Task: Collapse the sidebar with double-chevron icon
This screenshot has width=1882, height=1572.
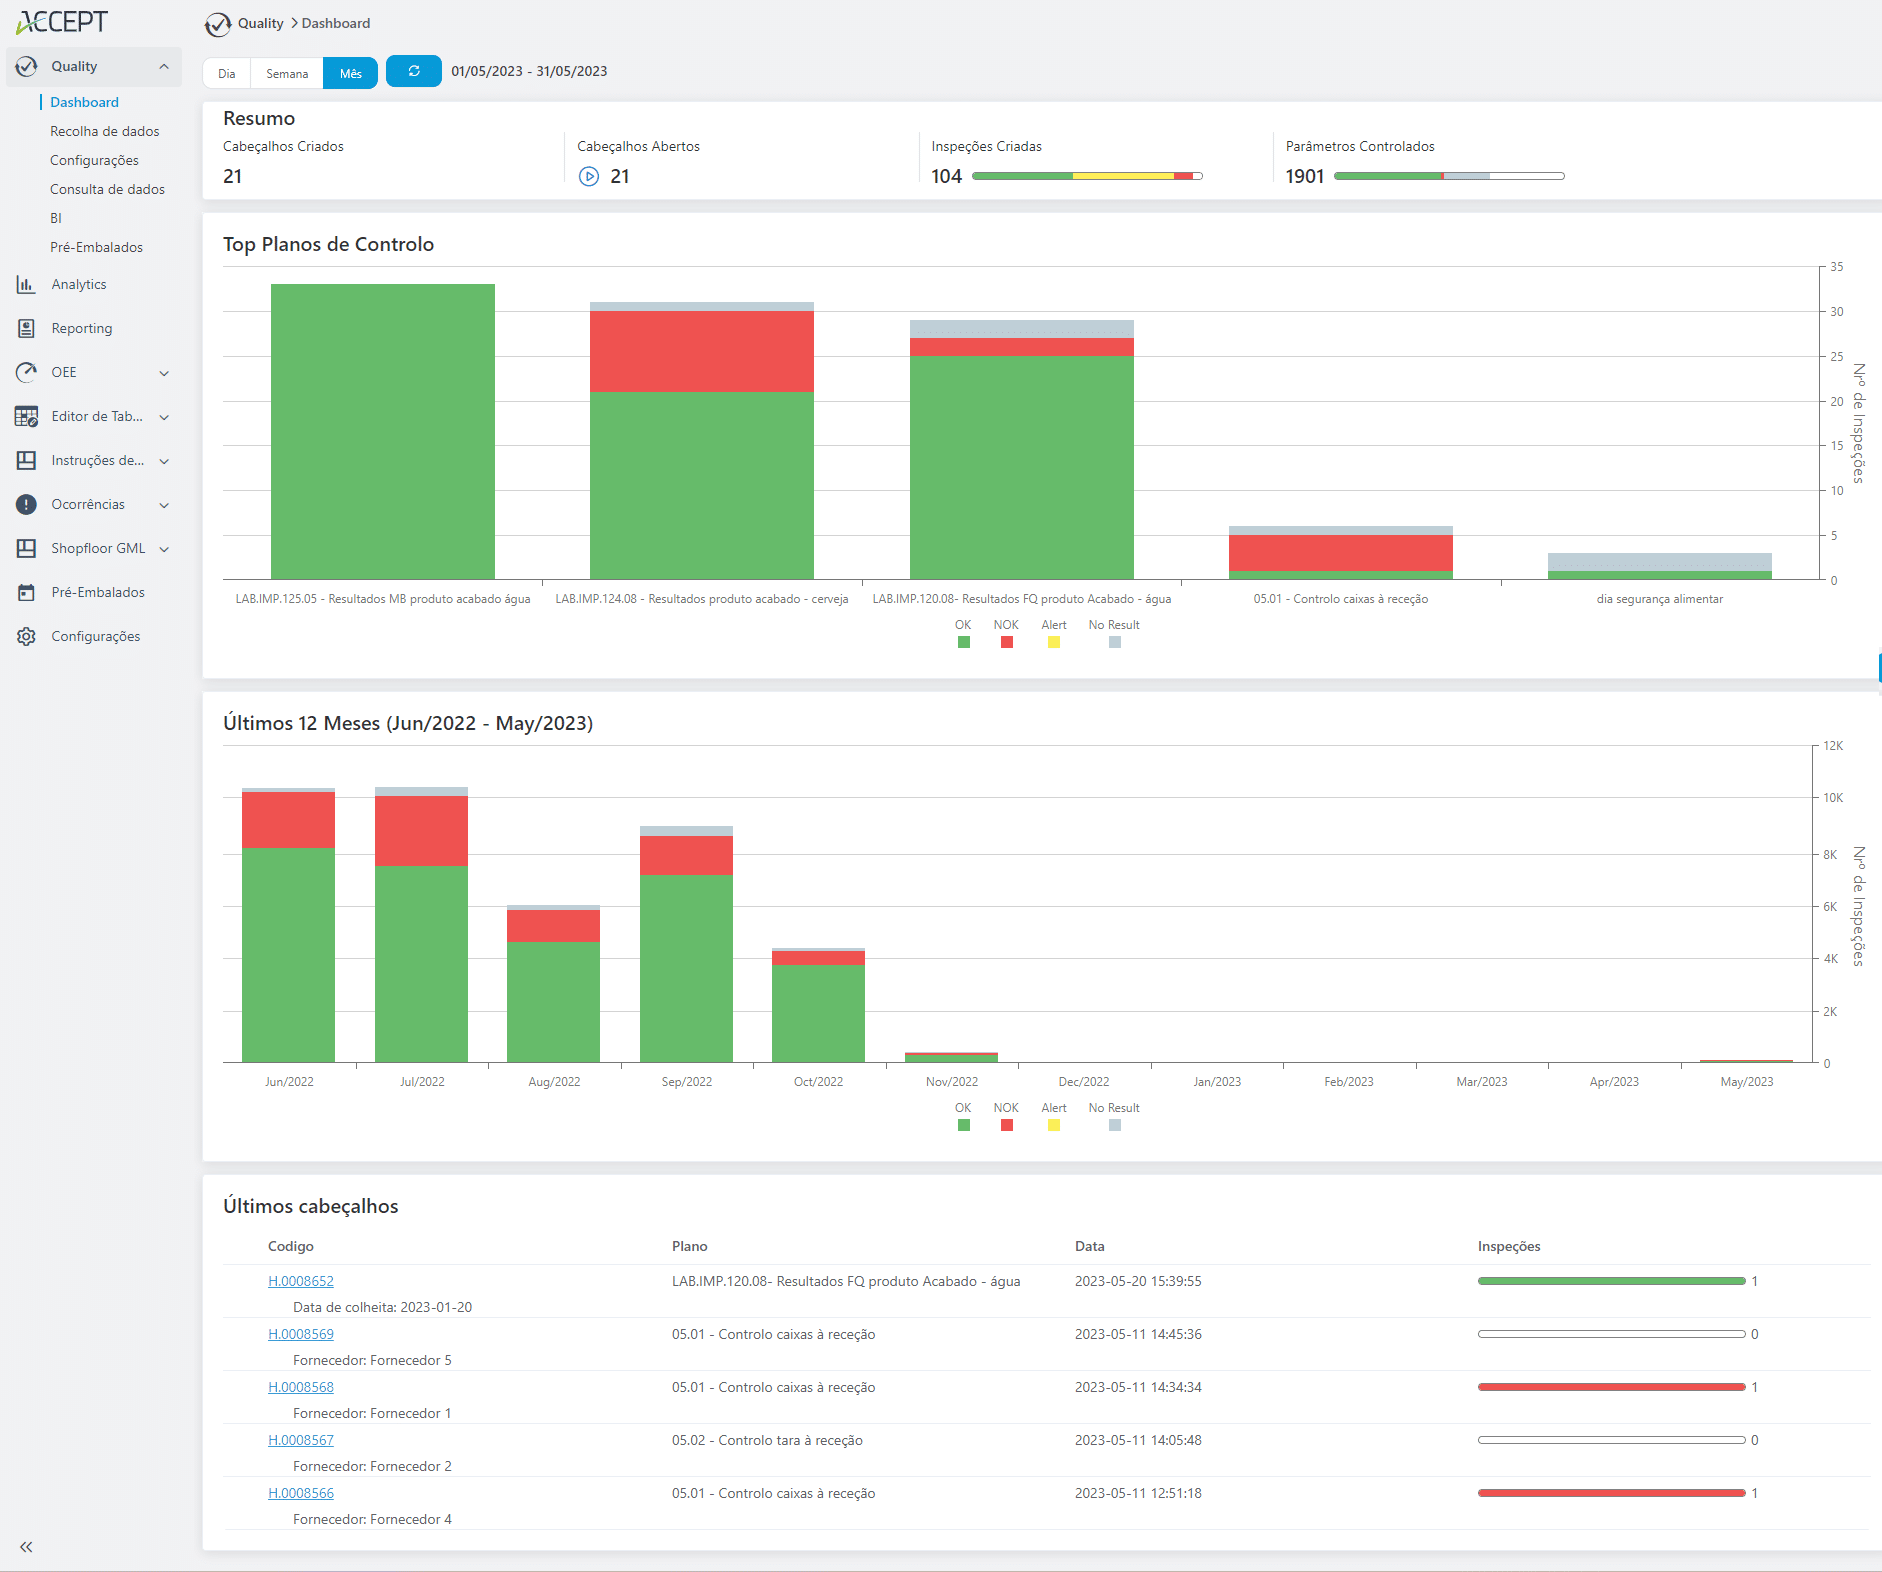Action: point(26,1547)
